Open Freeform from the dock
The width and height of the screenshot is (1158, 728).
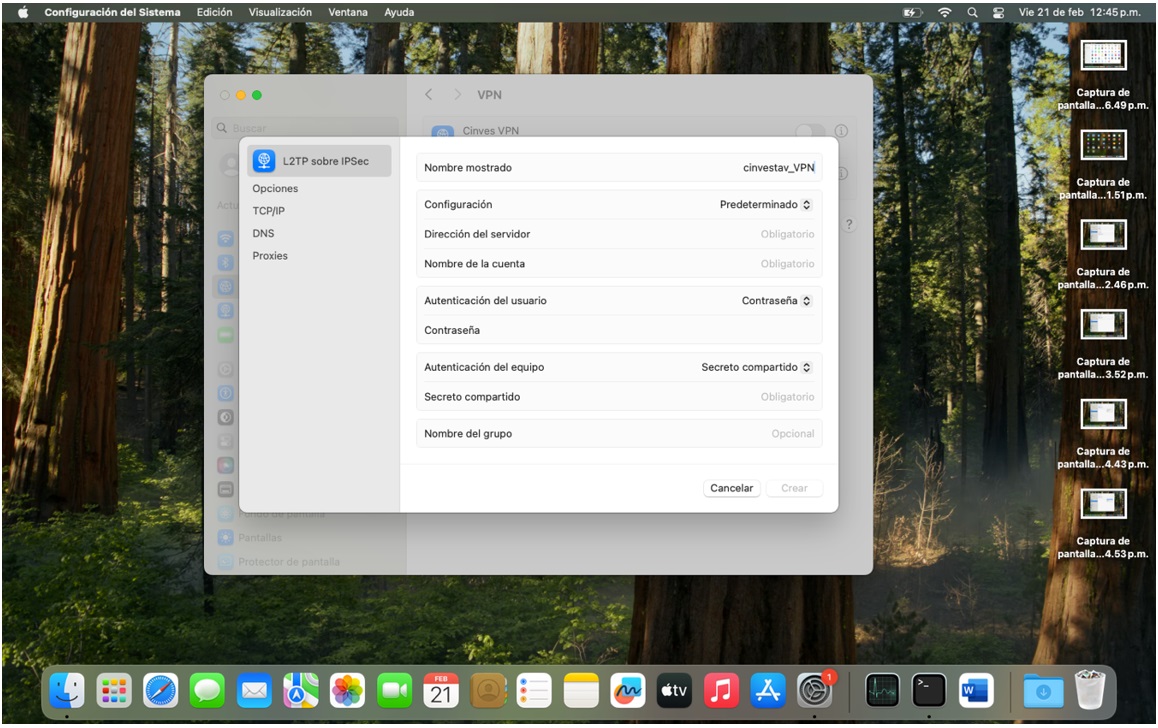pyautogui.click(x=628, y=690)
